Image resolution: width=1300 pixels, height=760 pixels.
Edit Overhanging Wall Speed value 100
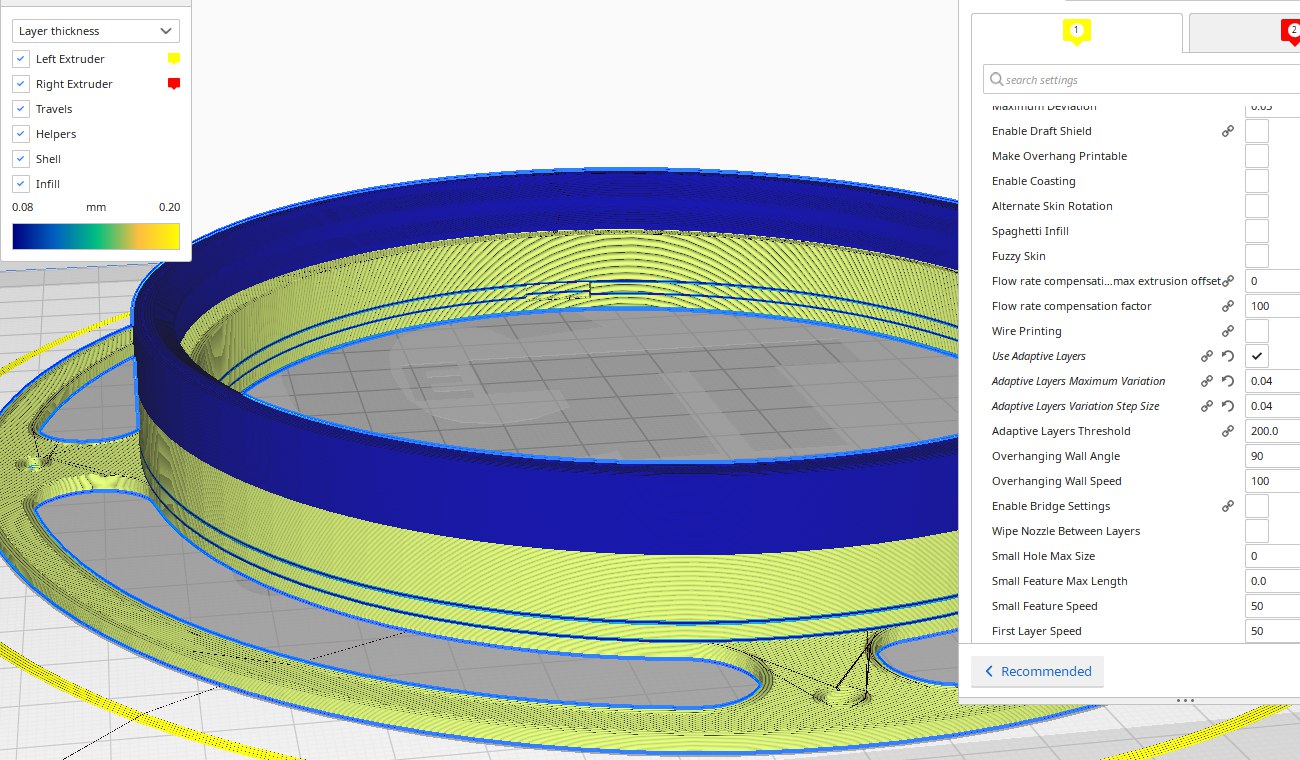(x=1273, y=481)
